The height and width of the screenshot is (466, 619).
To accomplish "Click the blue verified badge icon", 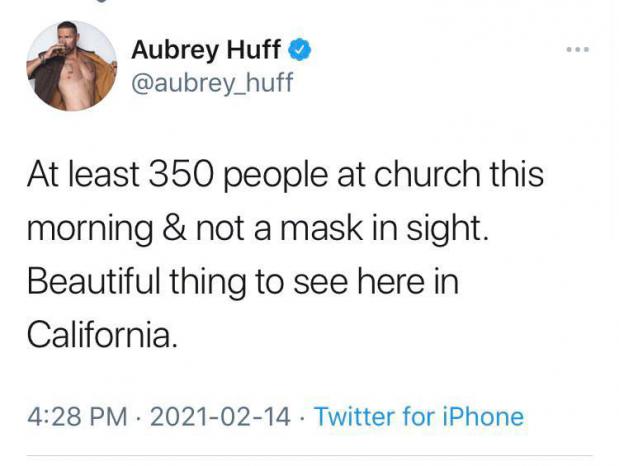I will 300,49.
